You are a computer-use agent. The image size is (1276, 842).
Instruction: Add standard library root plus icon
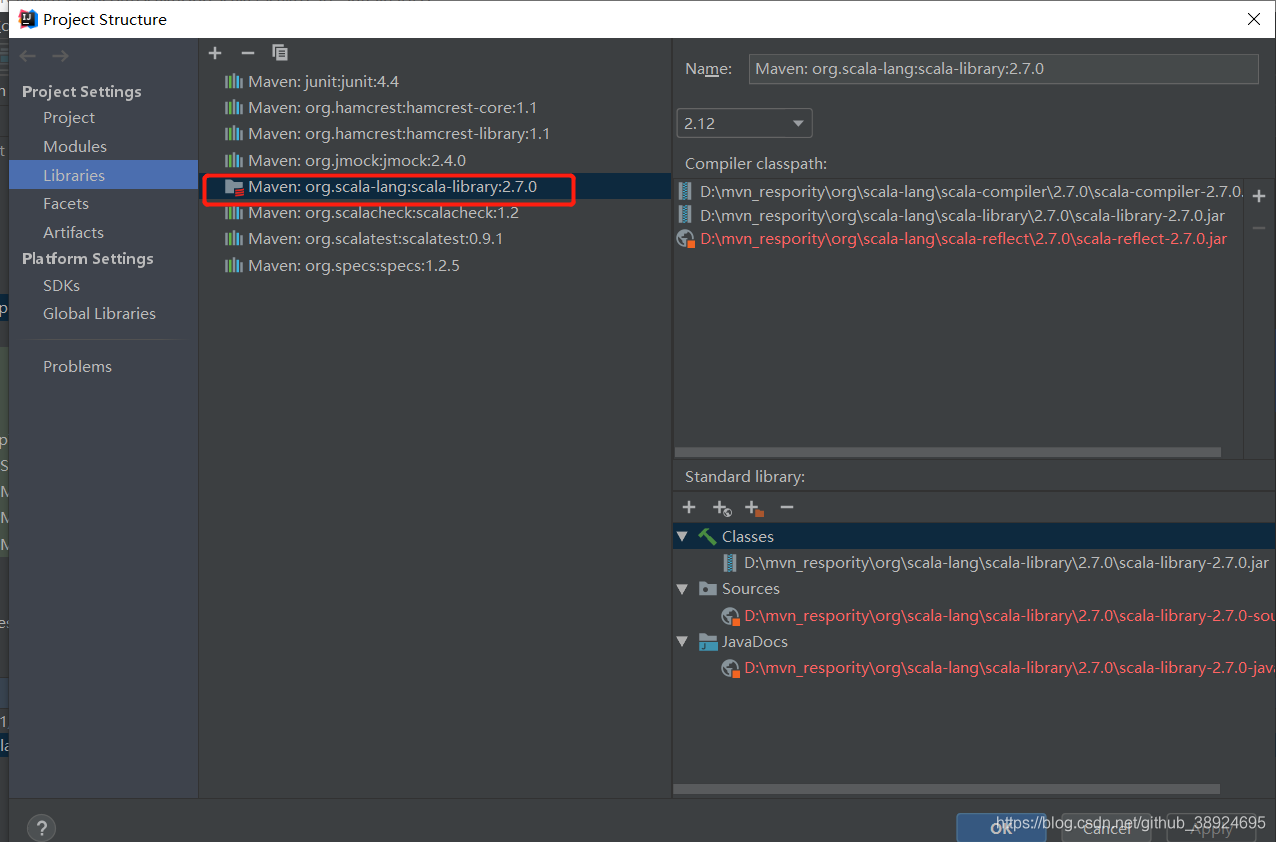click(689, 508)
